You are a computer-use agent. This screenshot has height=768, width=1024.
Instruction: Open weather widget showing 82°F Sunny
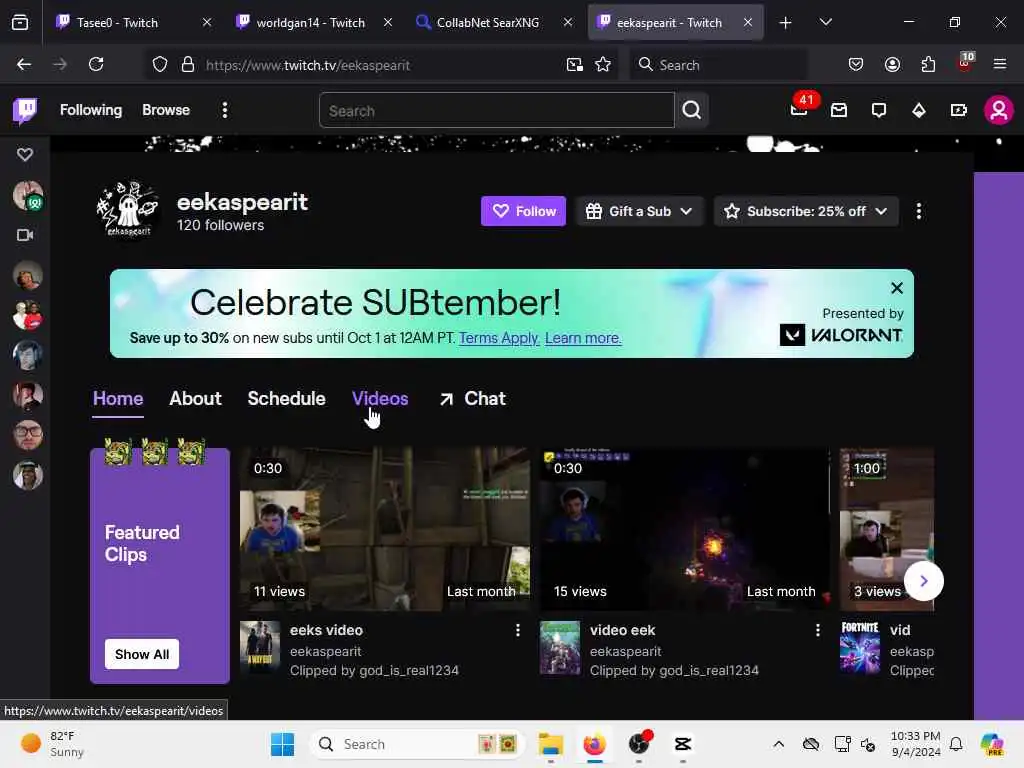point(52,744)
